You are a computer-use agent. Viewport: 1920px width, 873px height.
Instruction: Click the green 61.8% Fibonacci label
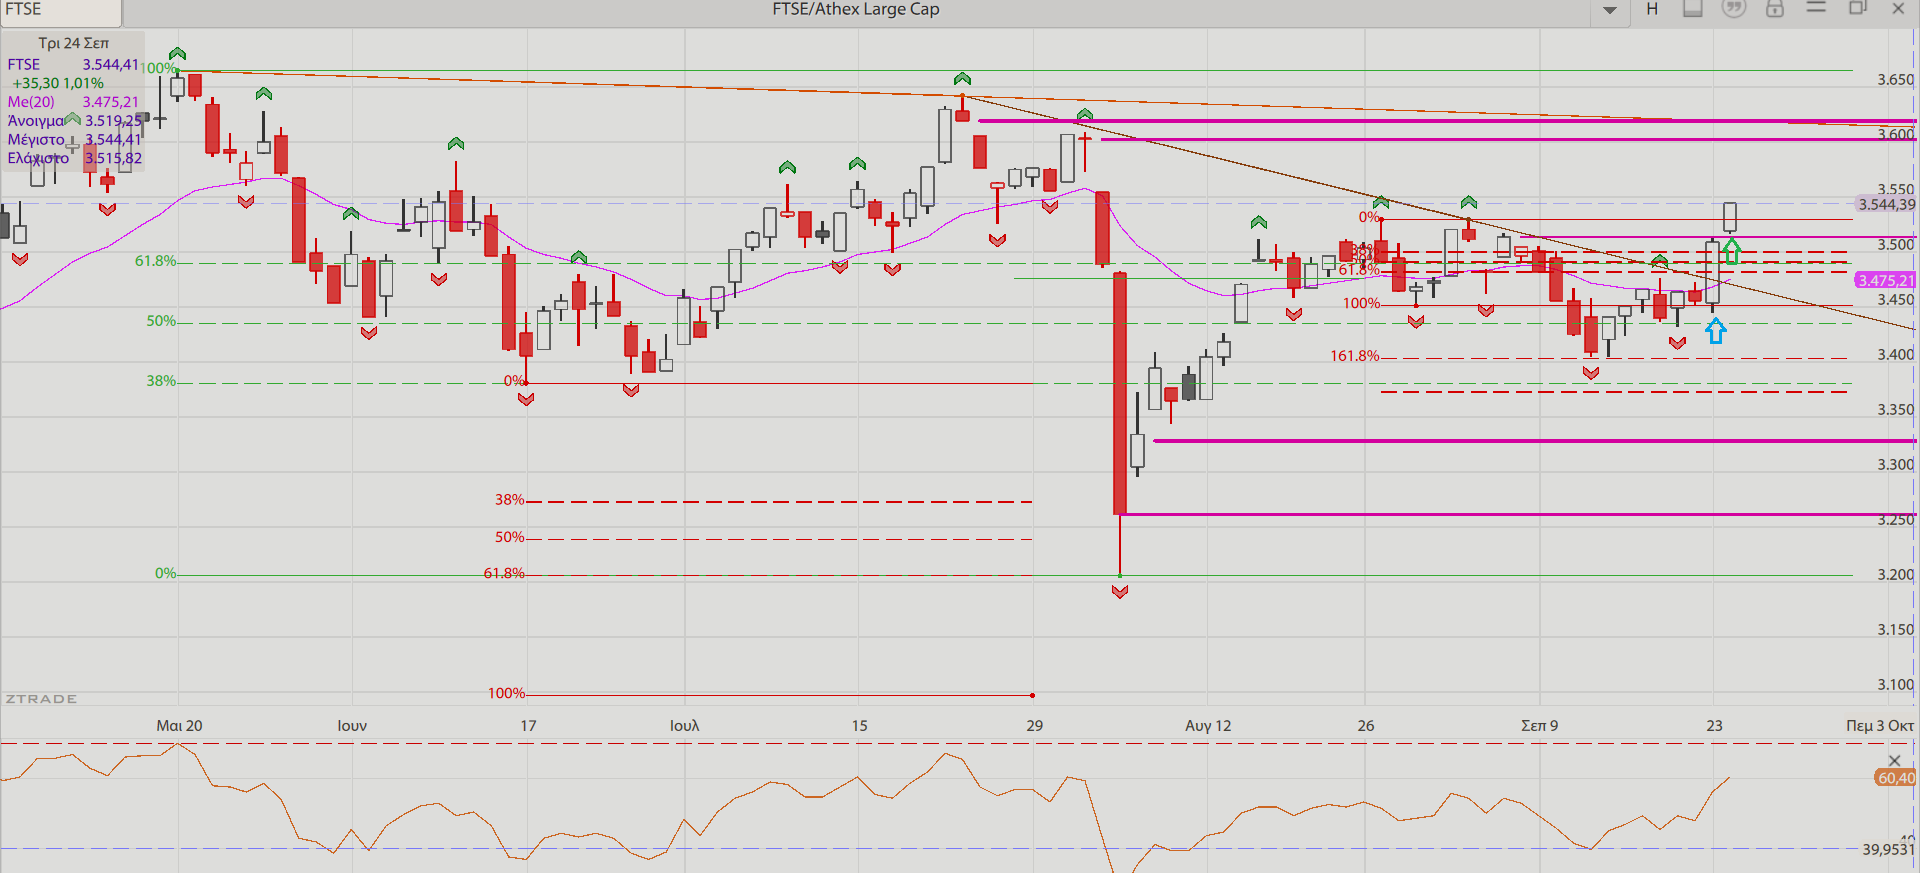155,261
